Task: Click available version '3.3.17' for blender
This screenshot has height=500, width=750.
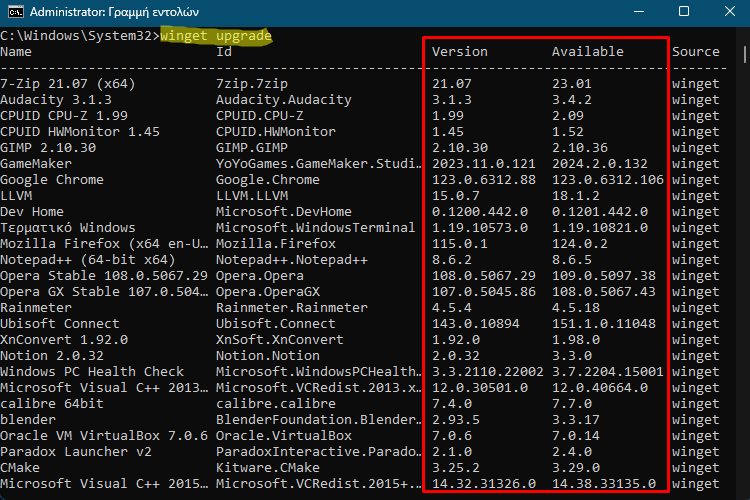Action: (x=576, y=420)
